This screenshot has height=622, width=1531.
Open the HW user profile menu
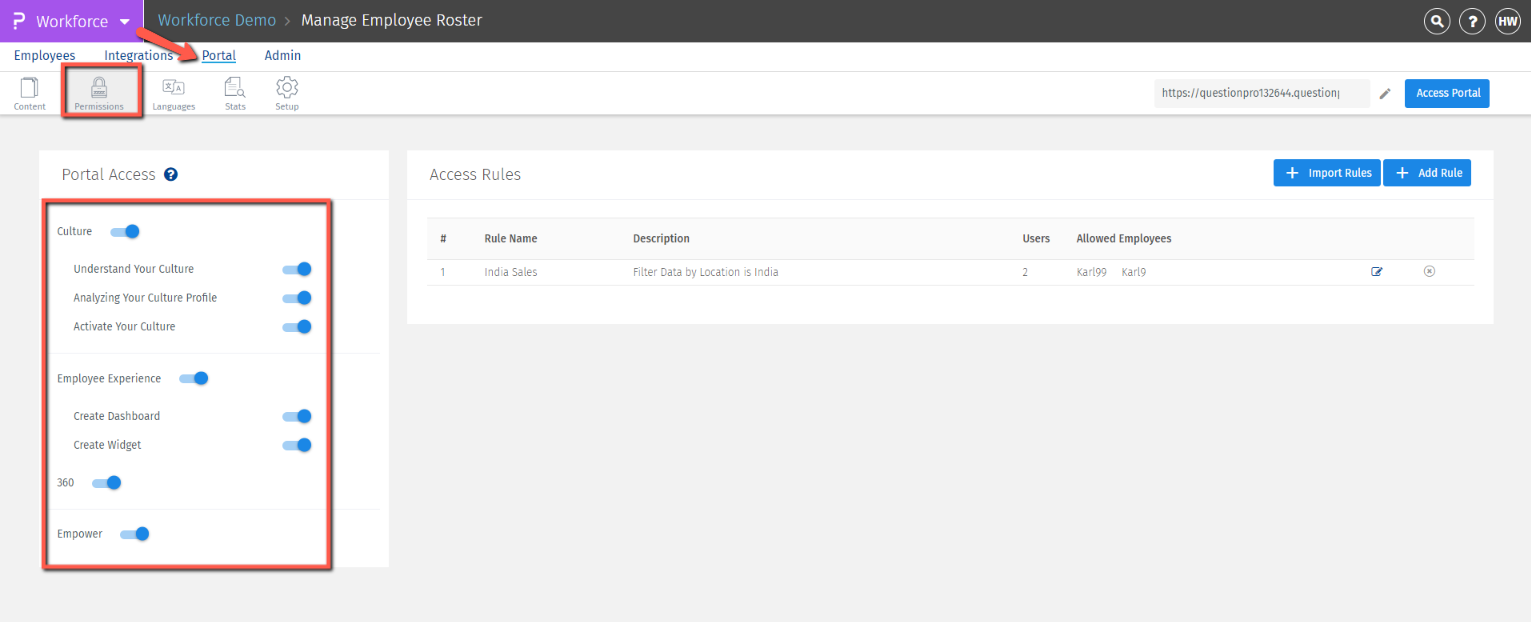click(1507, 21)
